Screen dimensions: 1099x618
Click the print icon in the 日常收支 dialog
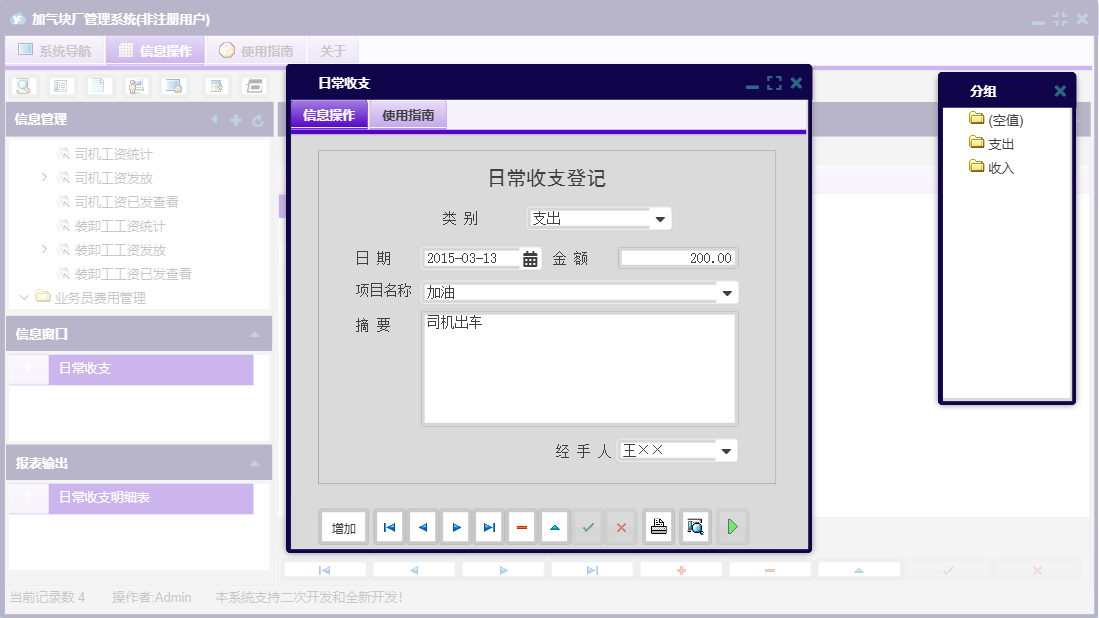coord(658,527)
